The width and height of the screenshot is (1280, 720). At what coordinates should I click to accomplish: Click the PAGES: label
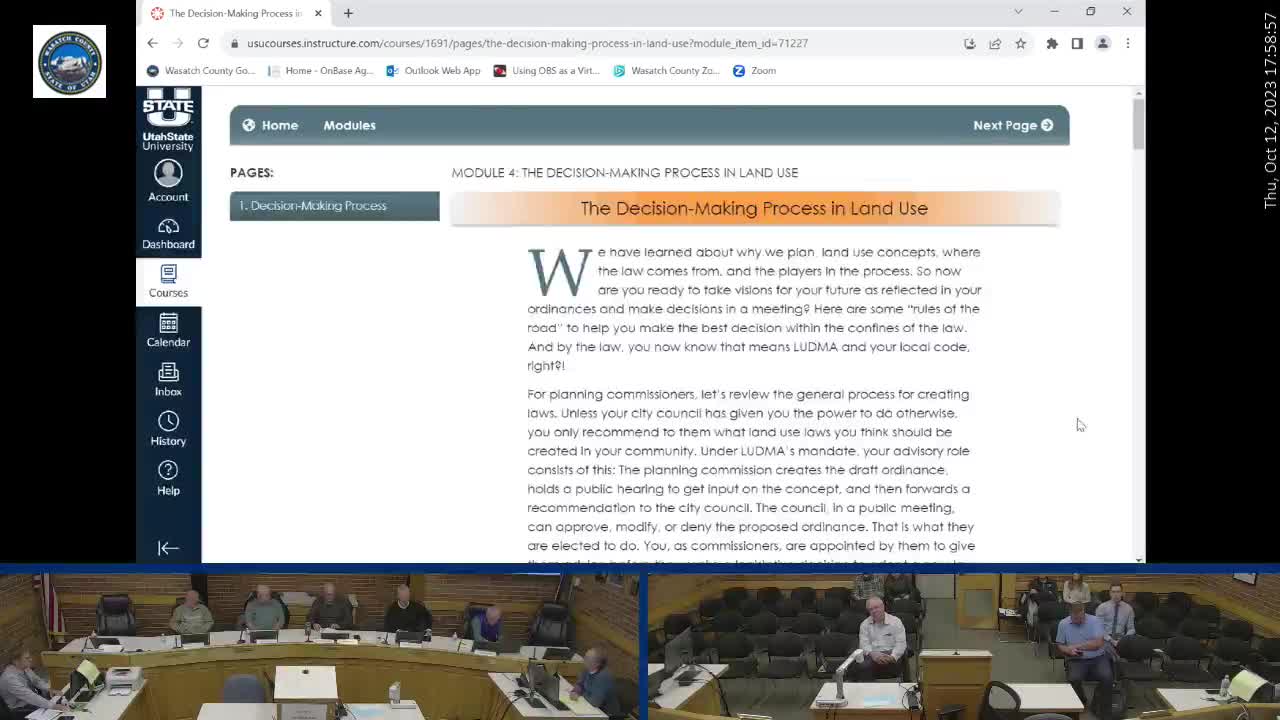(x=252, y=172)
